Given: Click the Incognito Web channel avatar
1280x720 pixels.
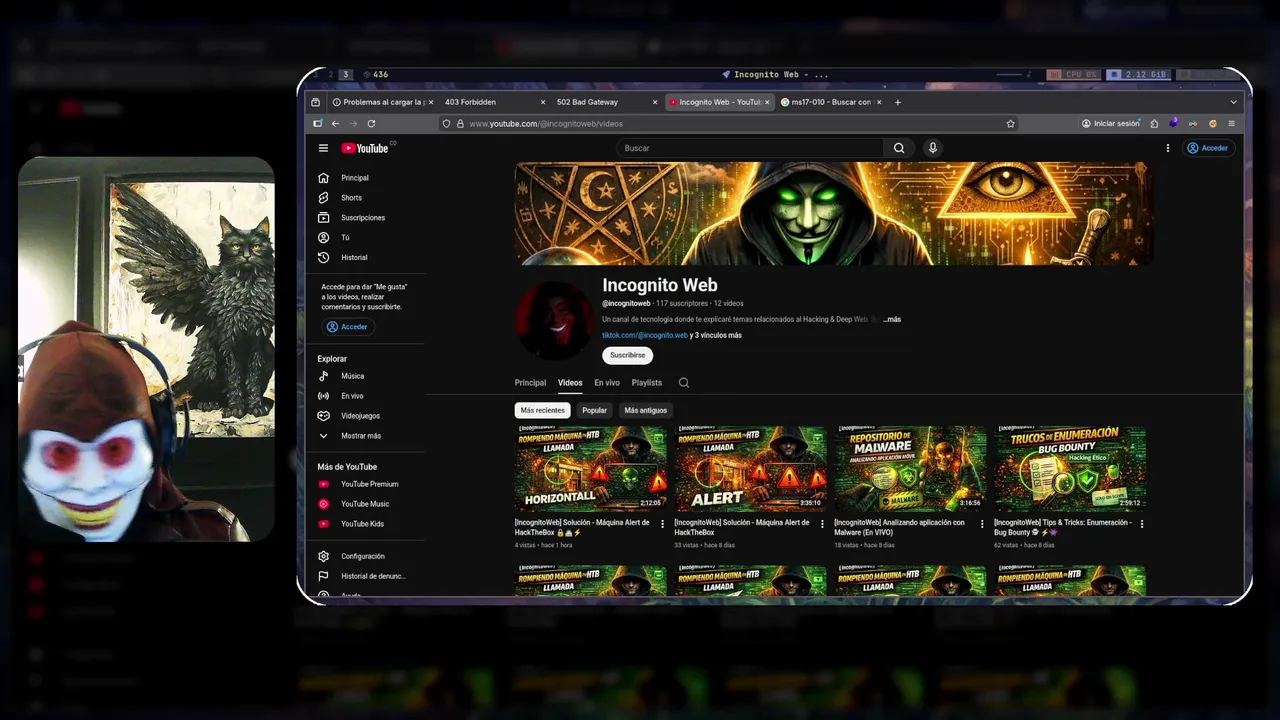Looking at the screenshot, I should click(x=555, y=320).
